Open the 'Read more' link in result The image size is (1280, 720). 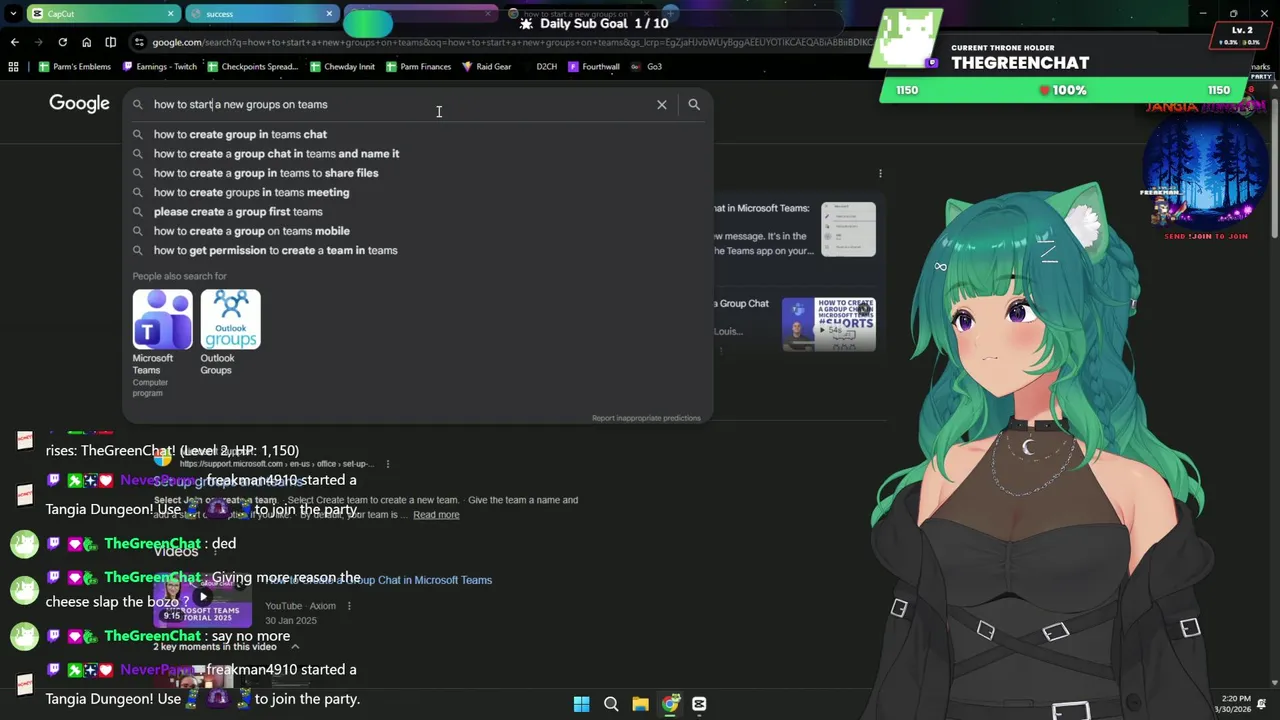(436, 515)
